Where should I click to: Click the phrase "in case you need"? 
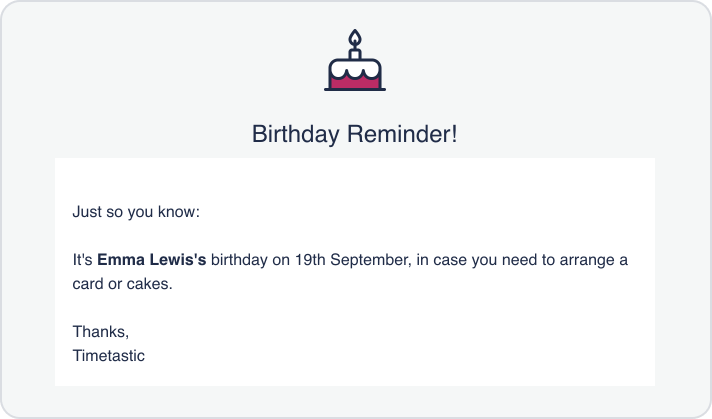pyautogui.click(x=476, y=260)
